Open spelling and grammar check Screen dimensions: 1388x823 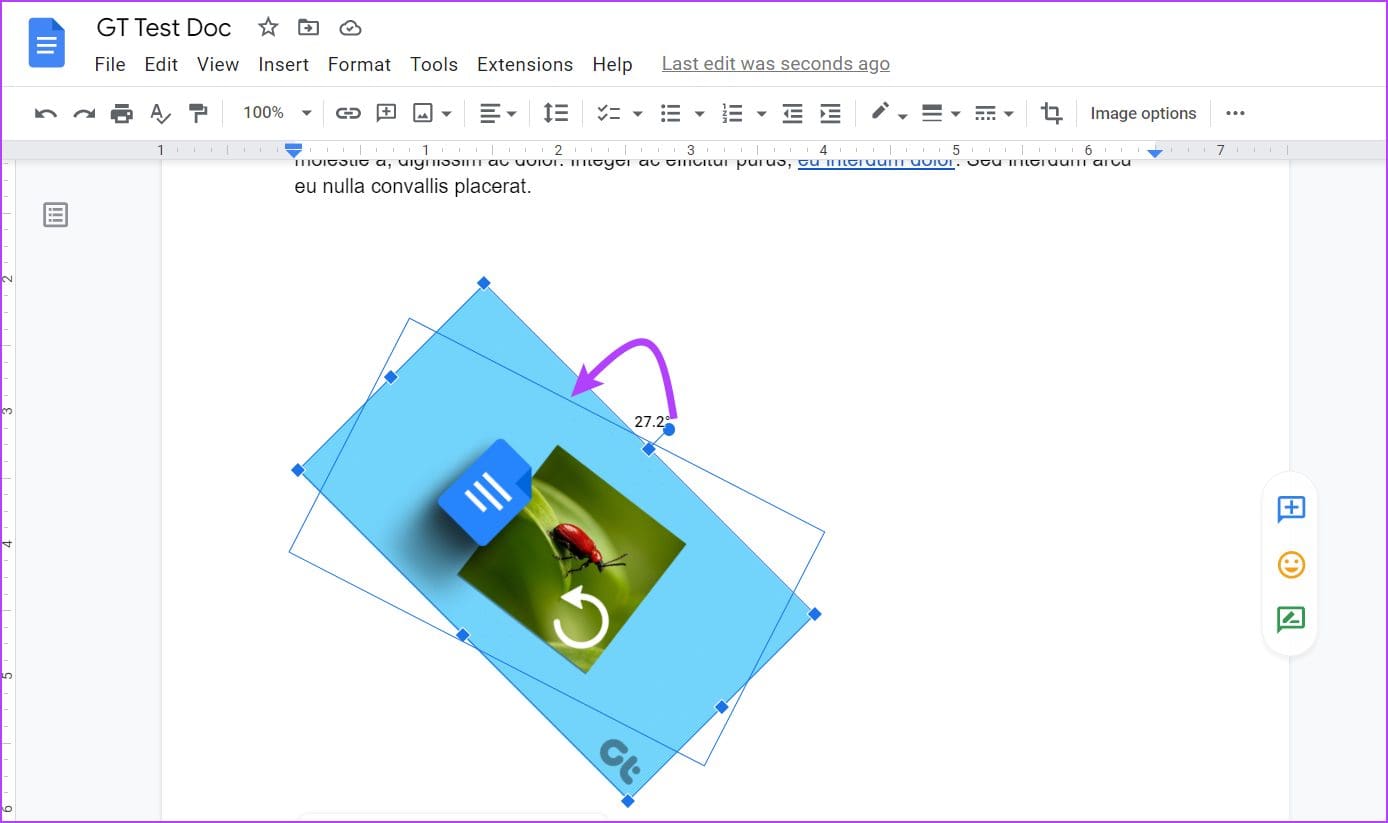160,113
